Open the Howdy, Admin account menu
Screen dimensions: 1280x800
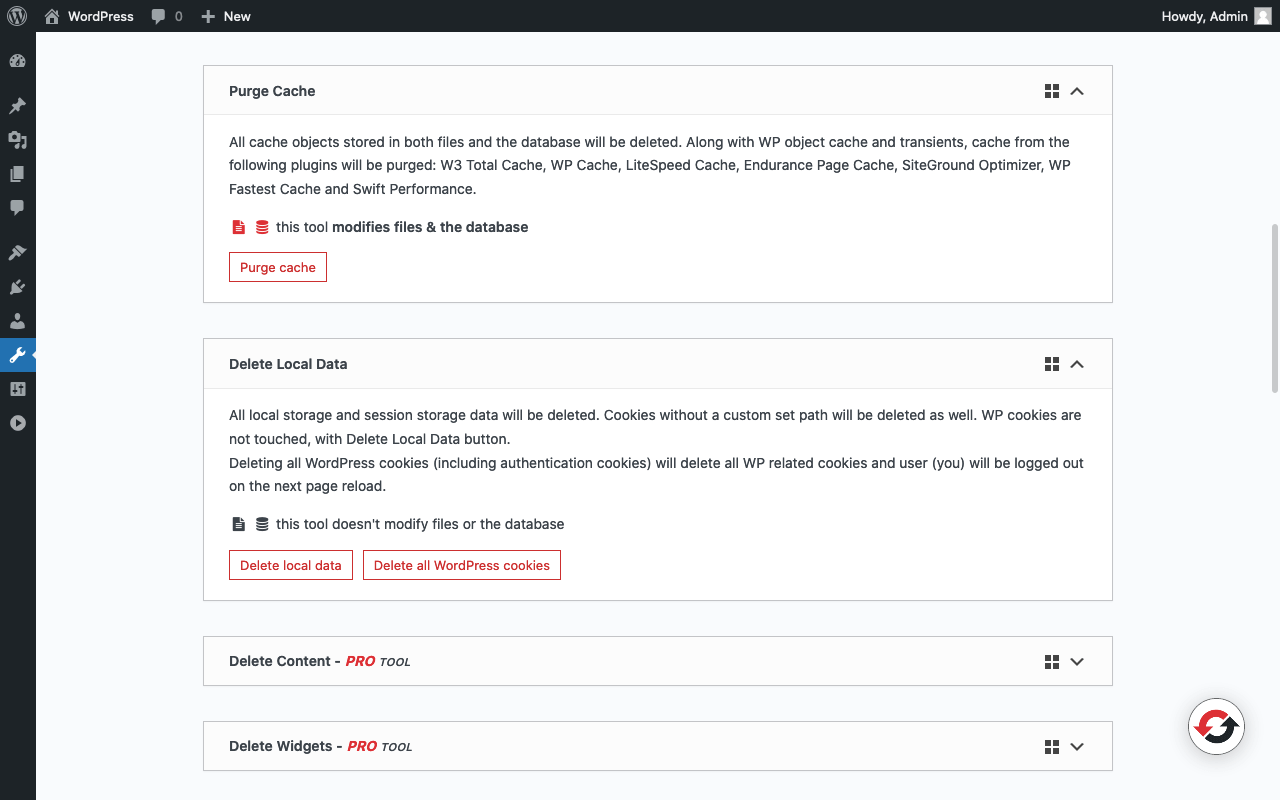pyautogui.click(x=1216, y=16)
